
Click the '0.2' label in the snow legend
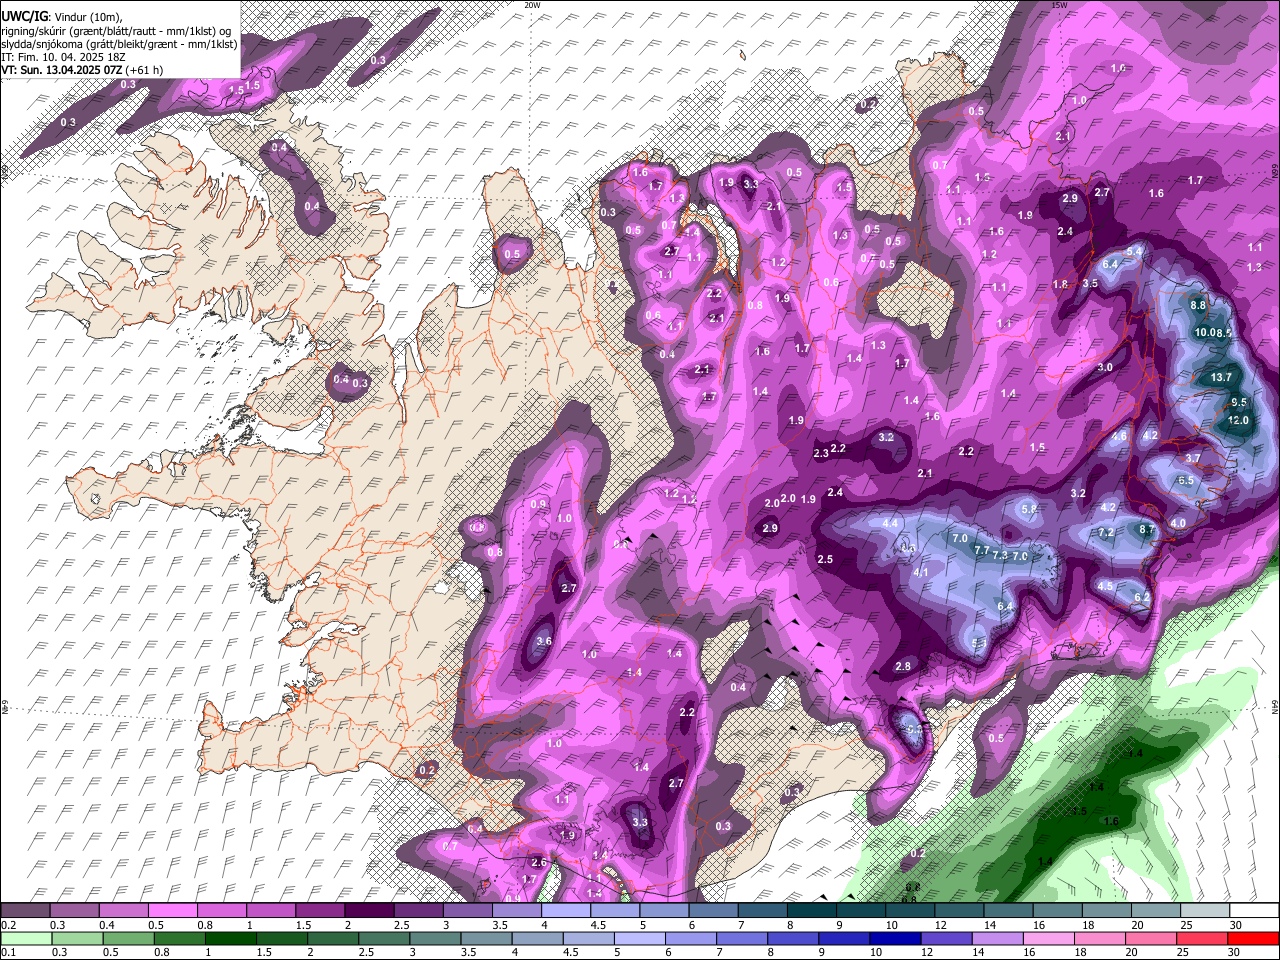tap(7, 925)
